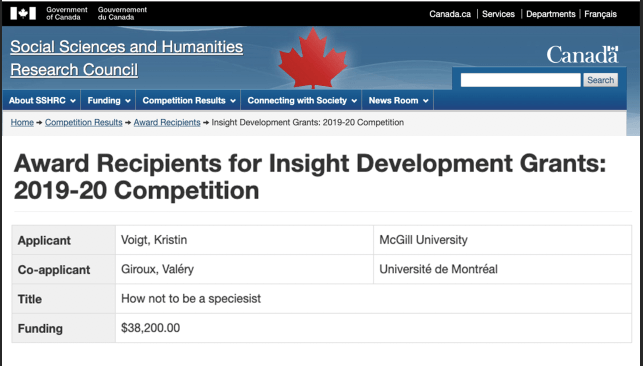Switch language to Français

coord(600,14)
